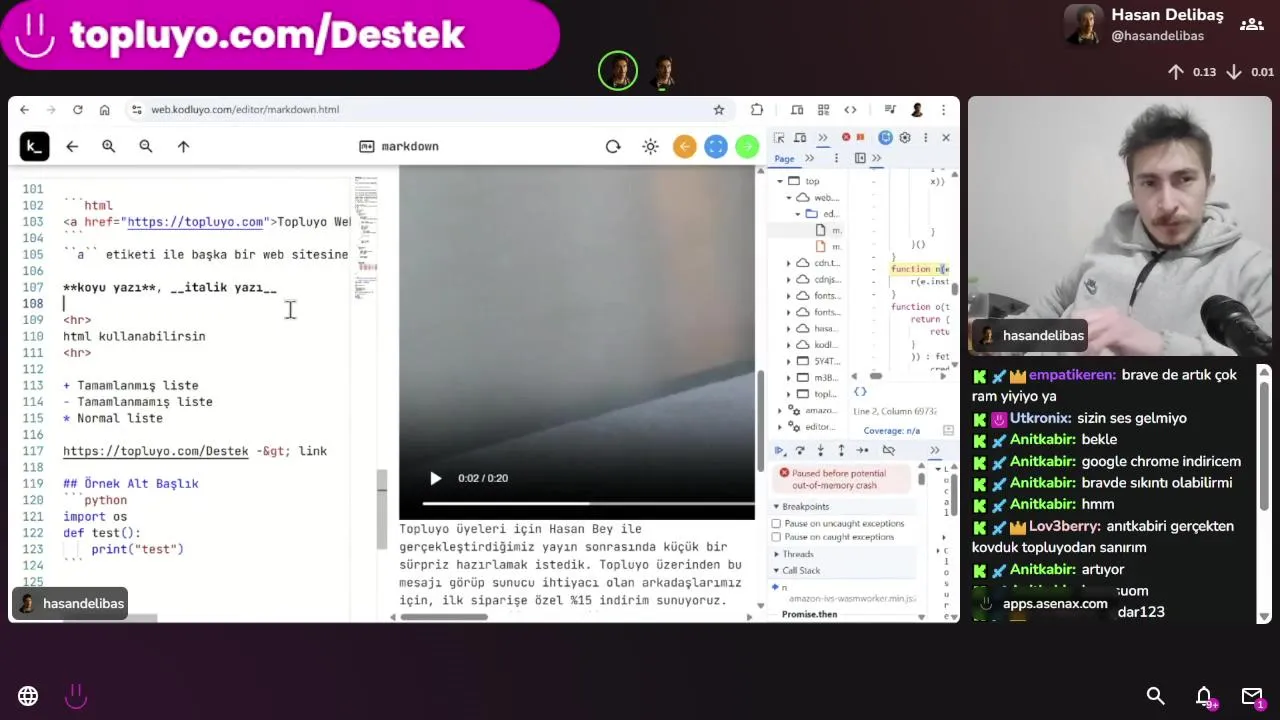
Task: Expand the Threads section
Action: [x=776, y=554]
